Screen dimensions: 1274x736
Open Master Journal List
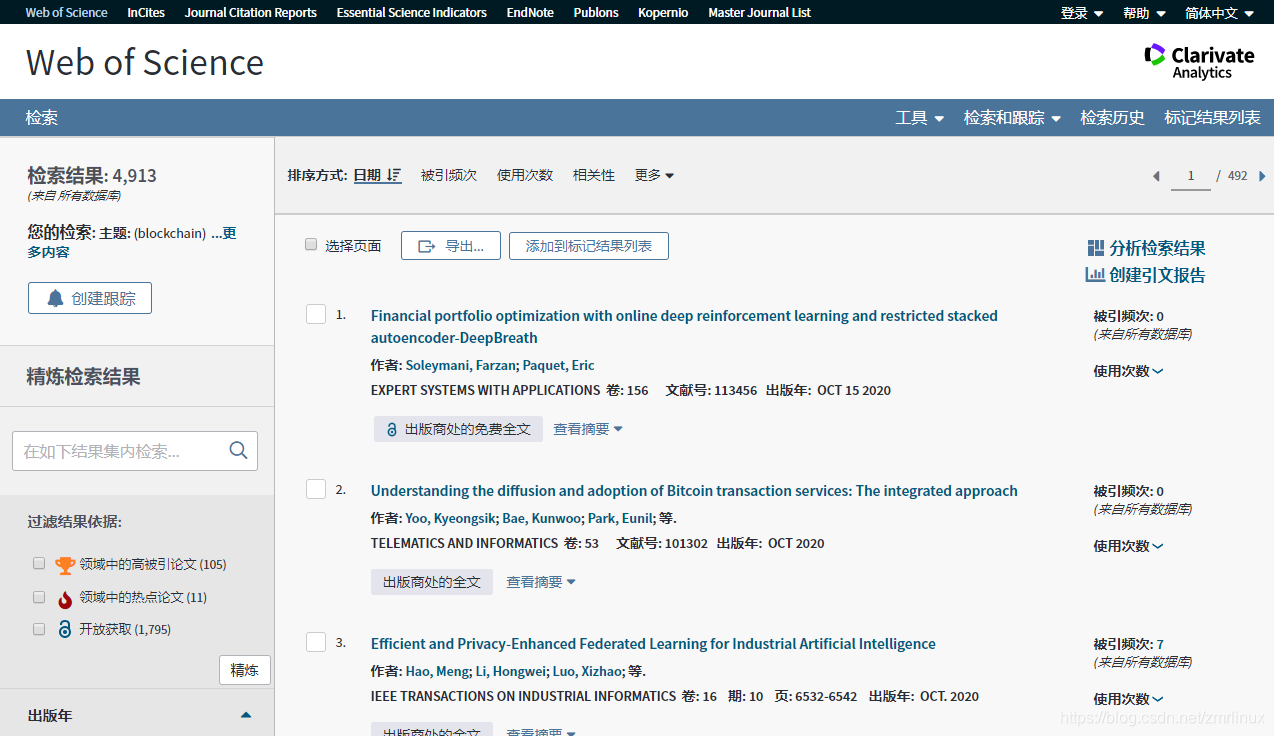(x=759, y=13)
